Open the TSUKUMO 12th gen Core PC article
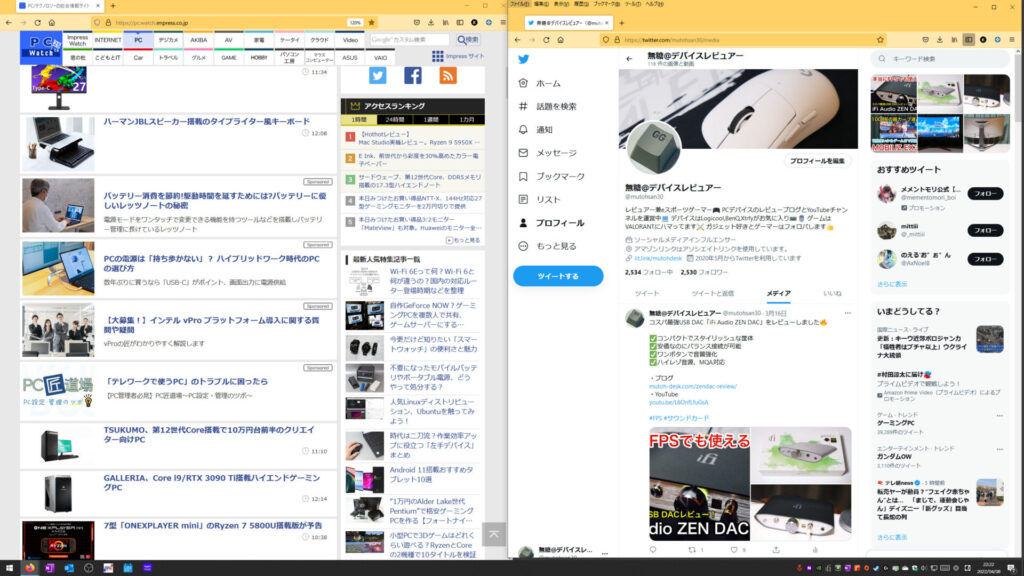The image size is (1024, 576). click(x=209, y=435)
